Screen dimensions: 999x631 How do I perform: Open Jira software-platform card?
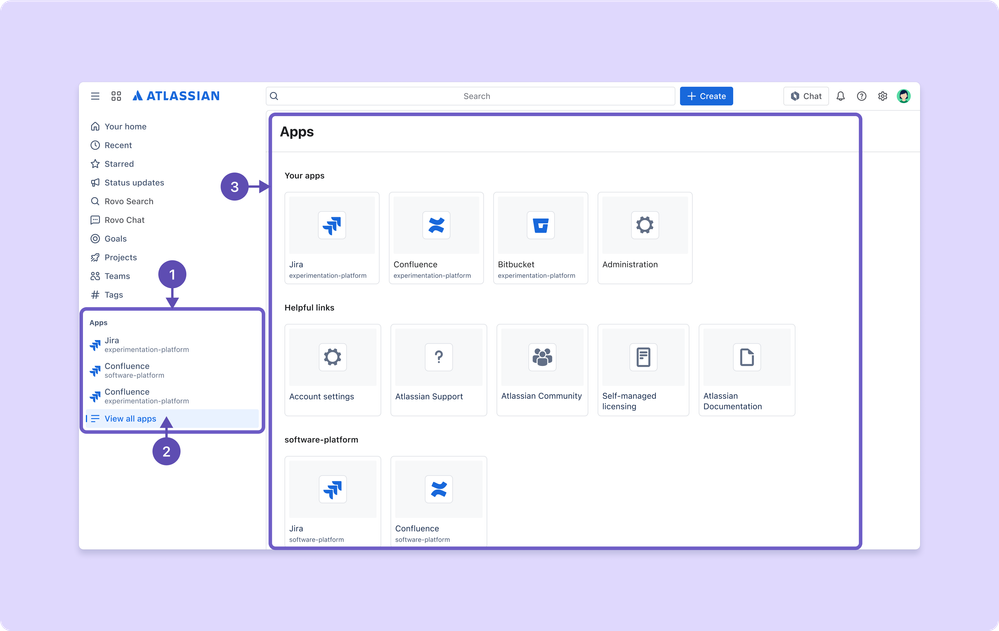click(x=333, y=501)
